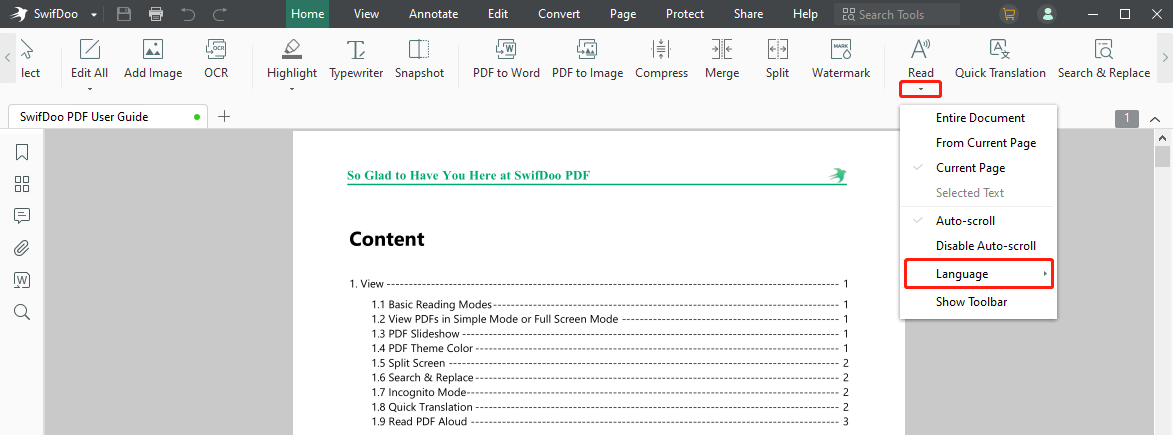
Task: Open the Bookmarks sidebar panel
Action: tap(22, 153)
